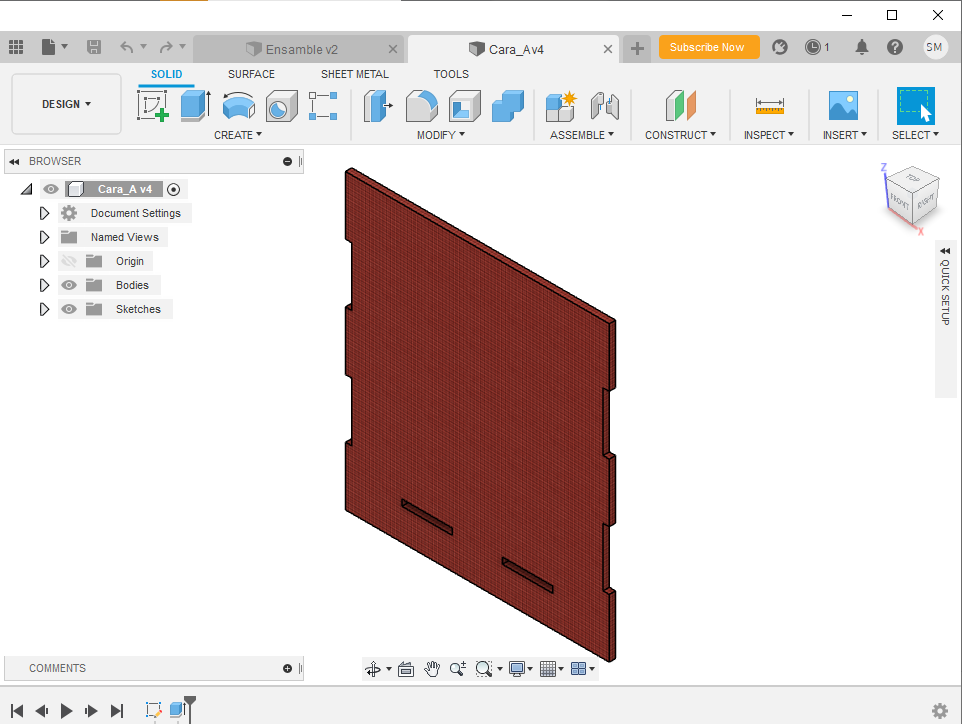
Task: Hide the Sketches folder
Action: pyautogui.click(x=69, y=309)
